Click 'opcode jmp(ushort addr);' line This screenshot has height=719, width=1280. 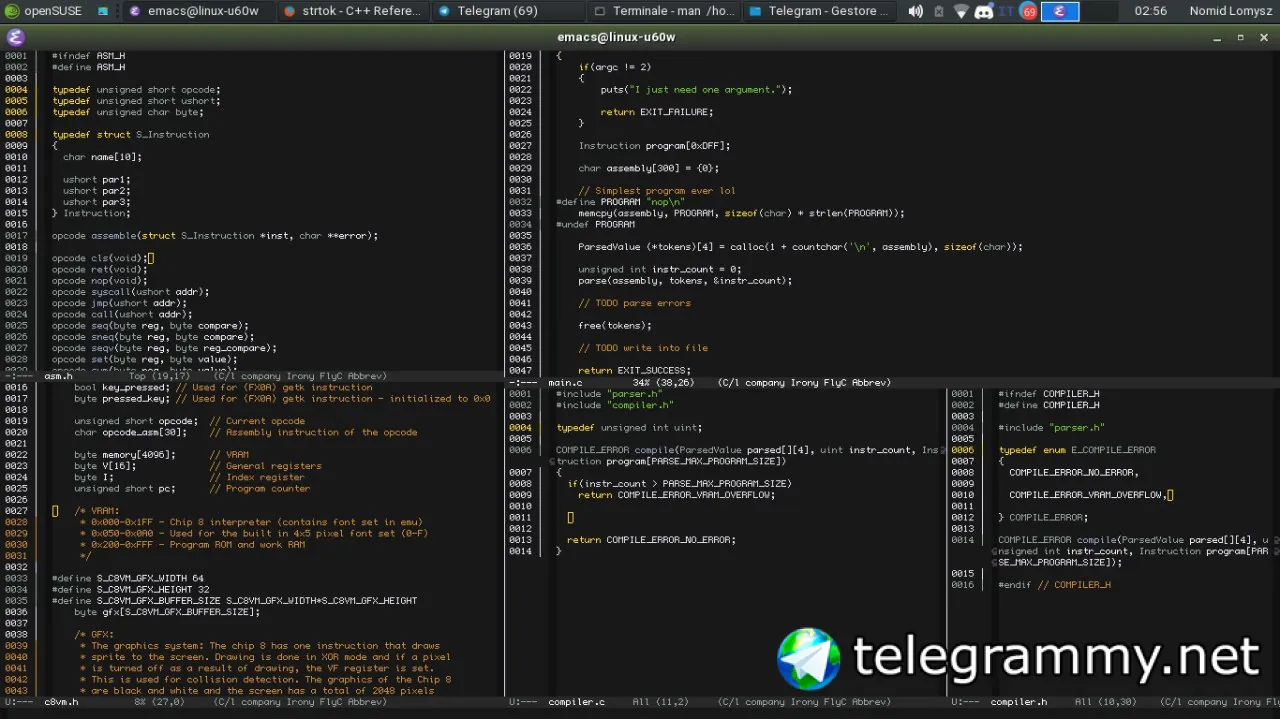(119, 303)
